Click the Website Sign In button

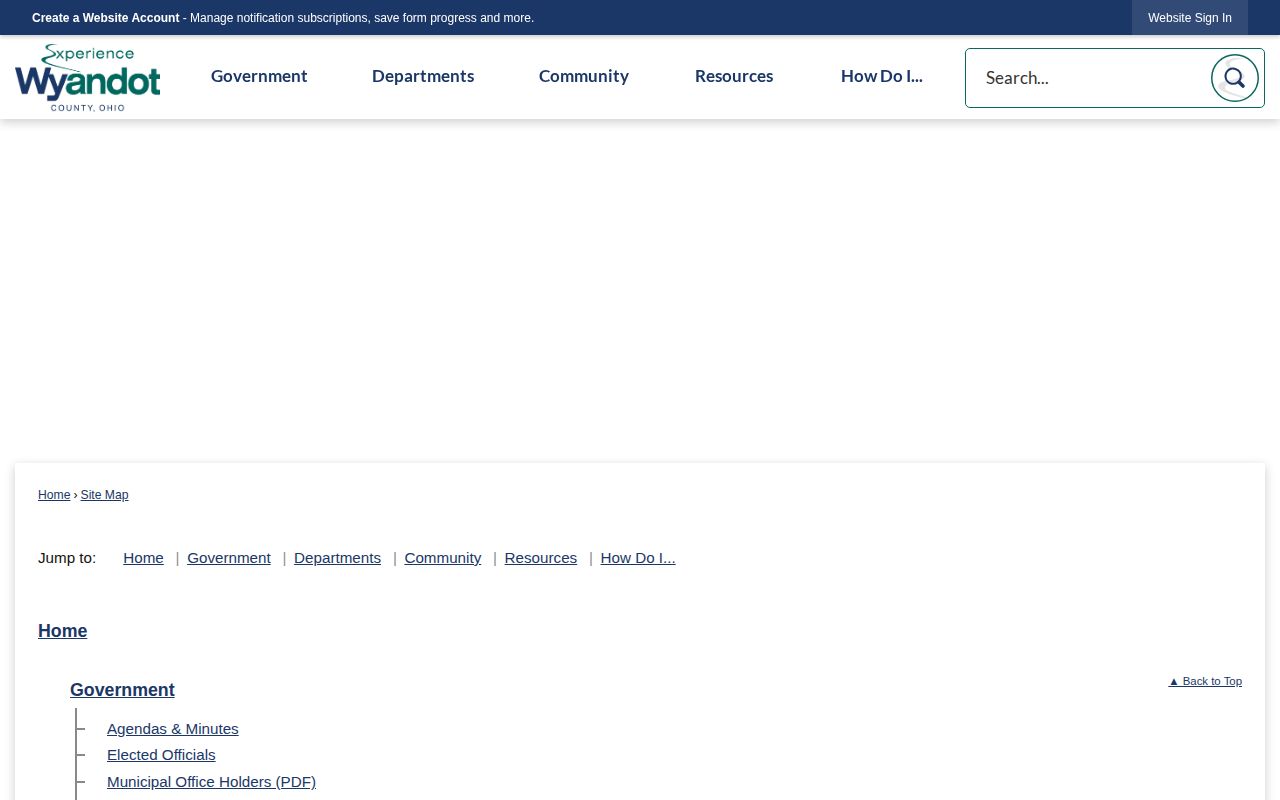(1190, 18)
